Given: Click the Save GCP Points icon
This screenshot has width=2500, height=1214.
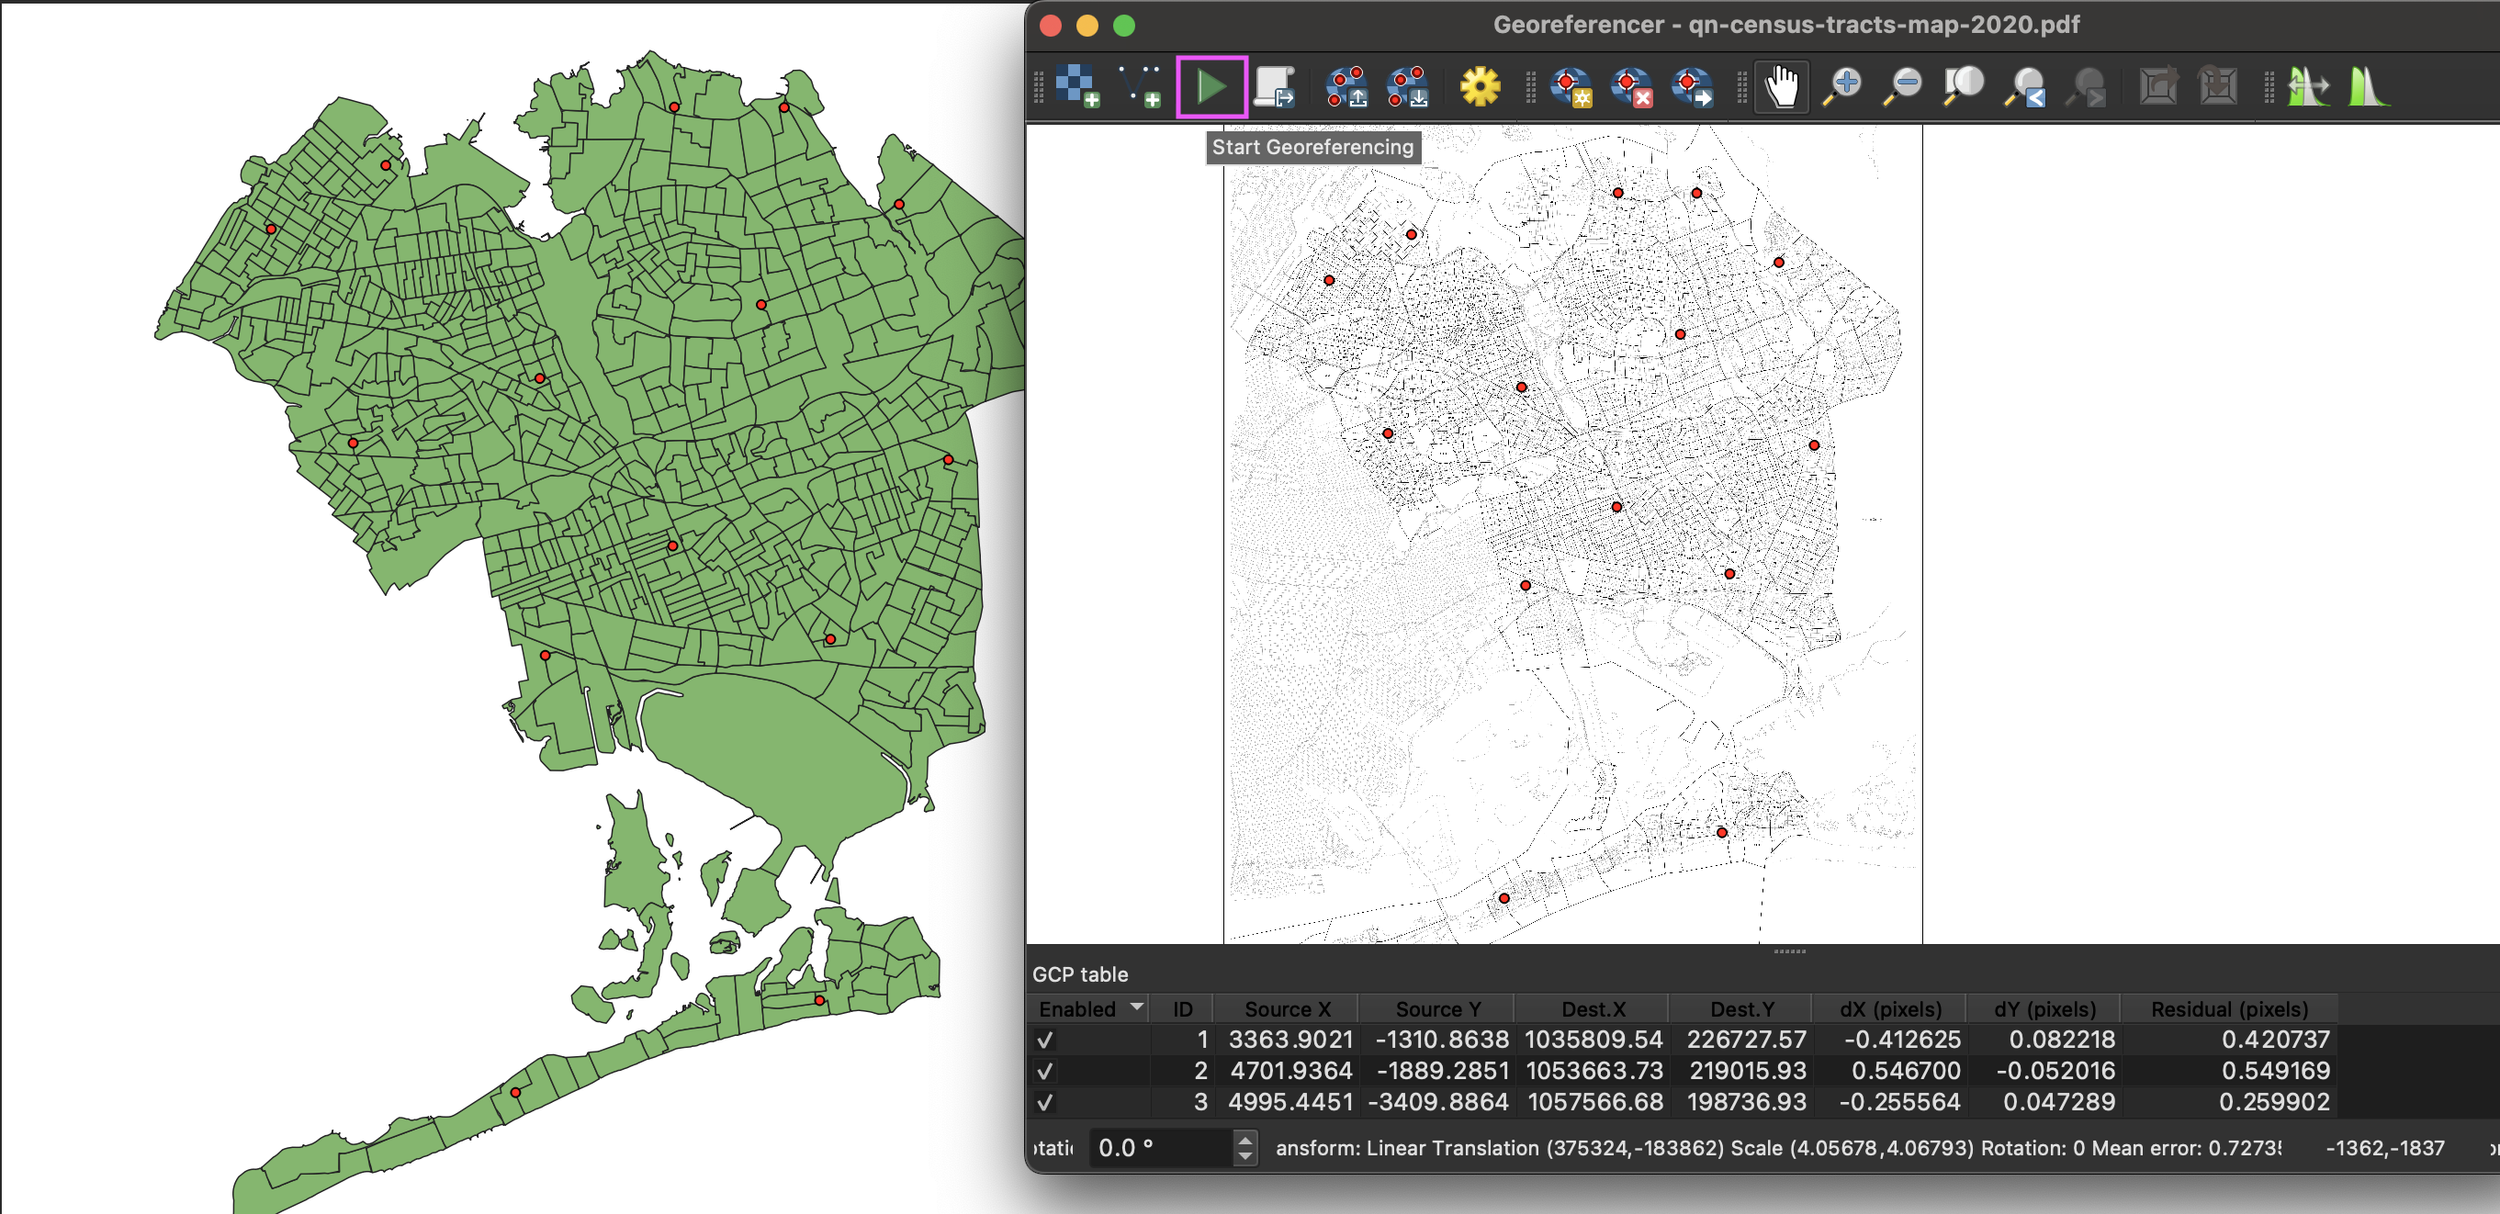Looking at the screenshot, I should [1407, 86].
